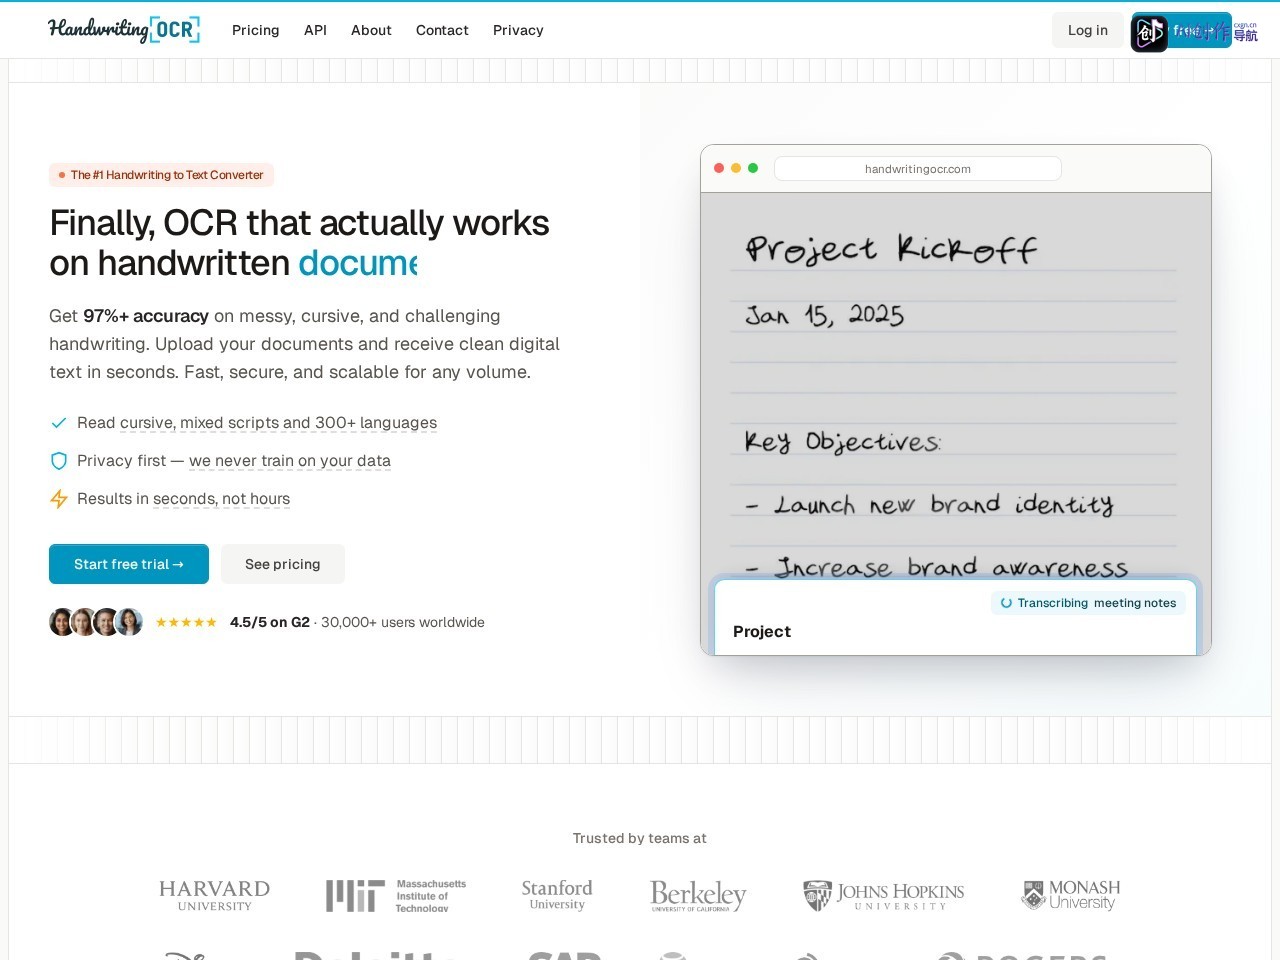Select the five-star rating icons
Viewport: 1280px width, 960px height.
[186, 622]
